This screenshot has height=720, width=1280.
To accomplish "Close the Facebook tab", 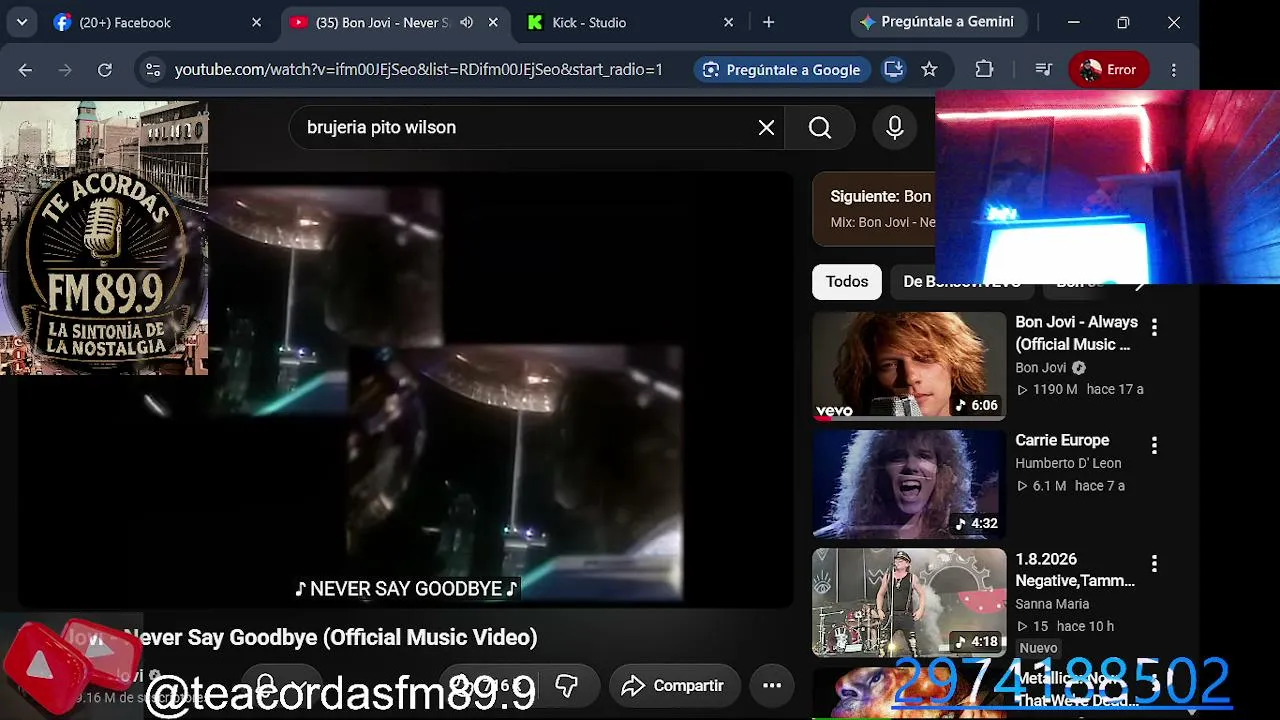I will [256, 22].
